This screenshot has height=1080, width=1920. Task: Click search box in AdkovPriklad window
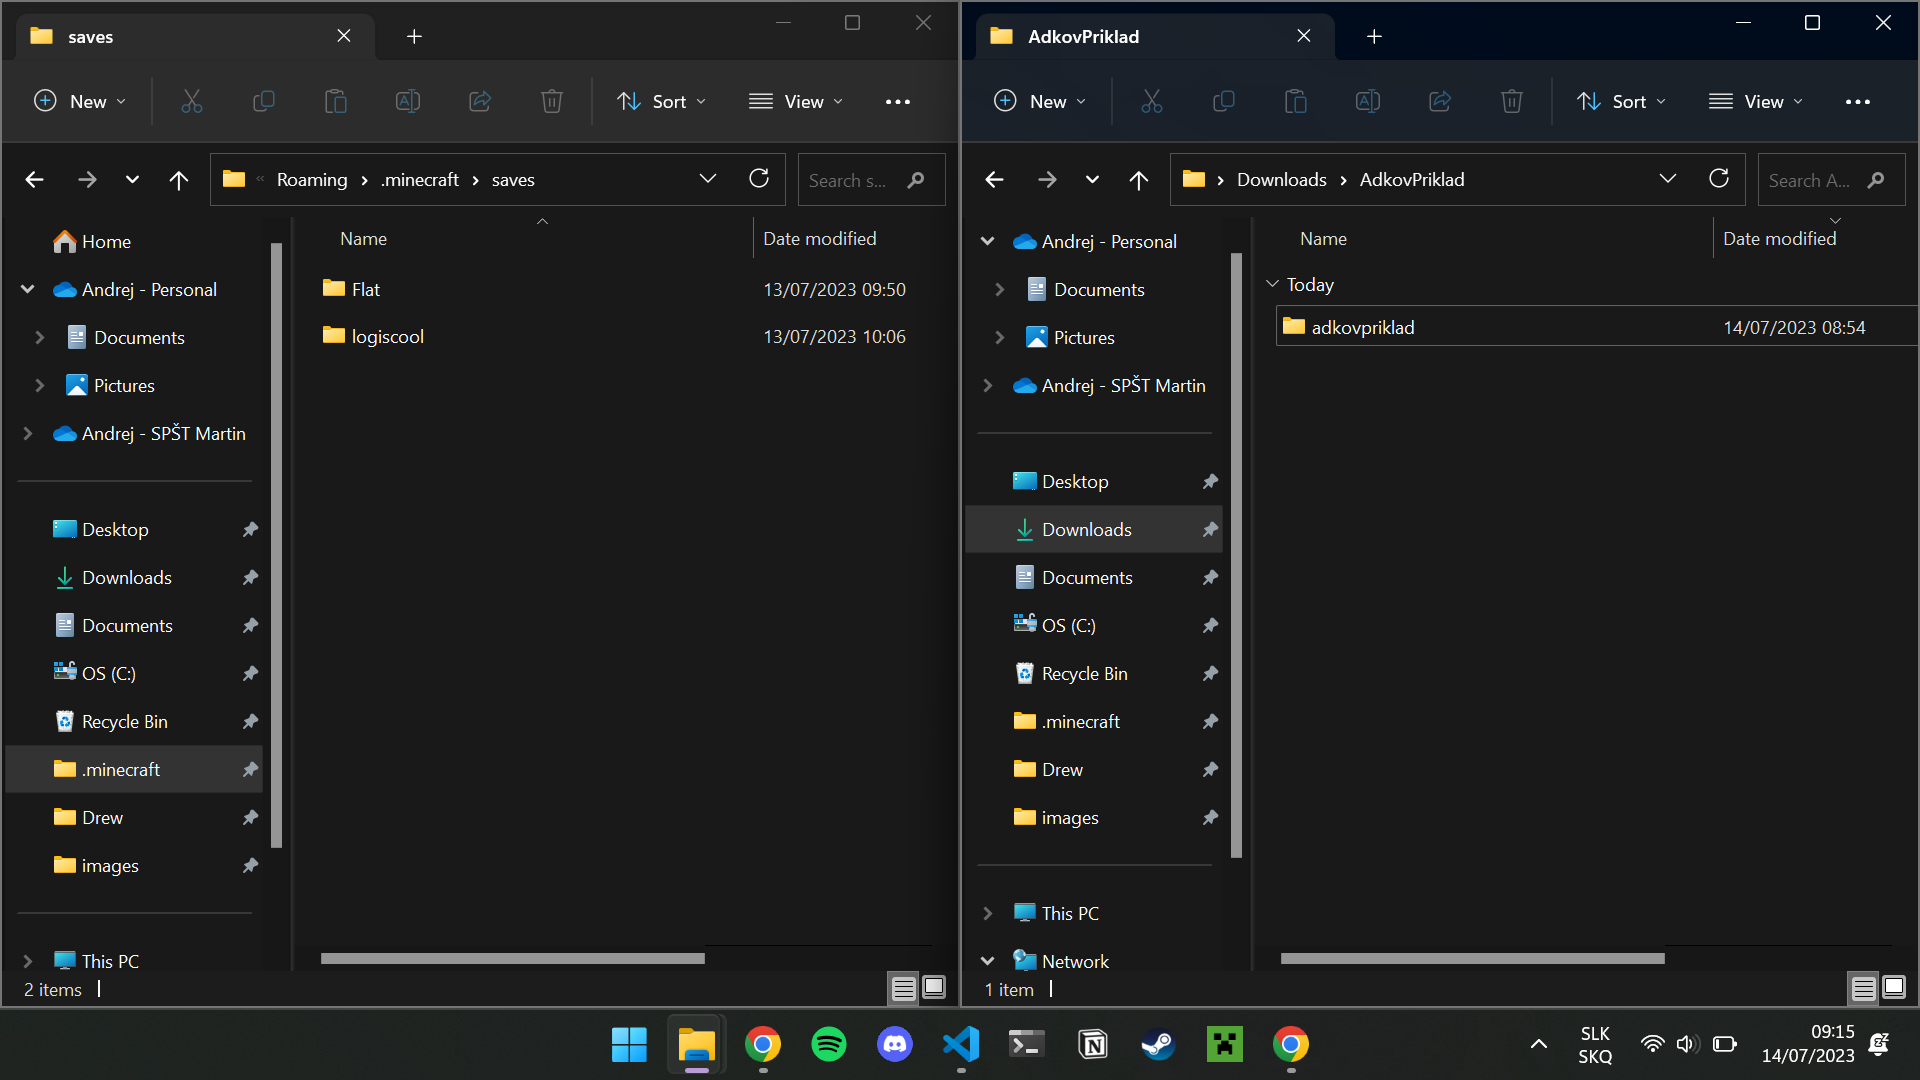[1830, 180]
